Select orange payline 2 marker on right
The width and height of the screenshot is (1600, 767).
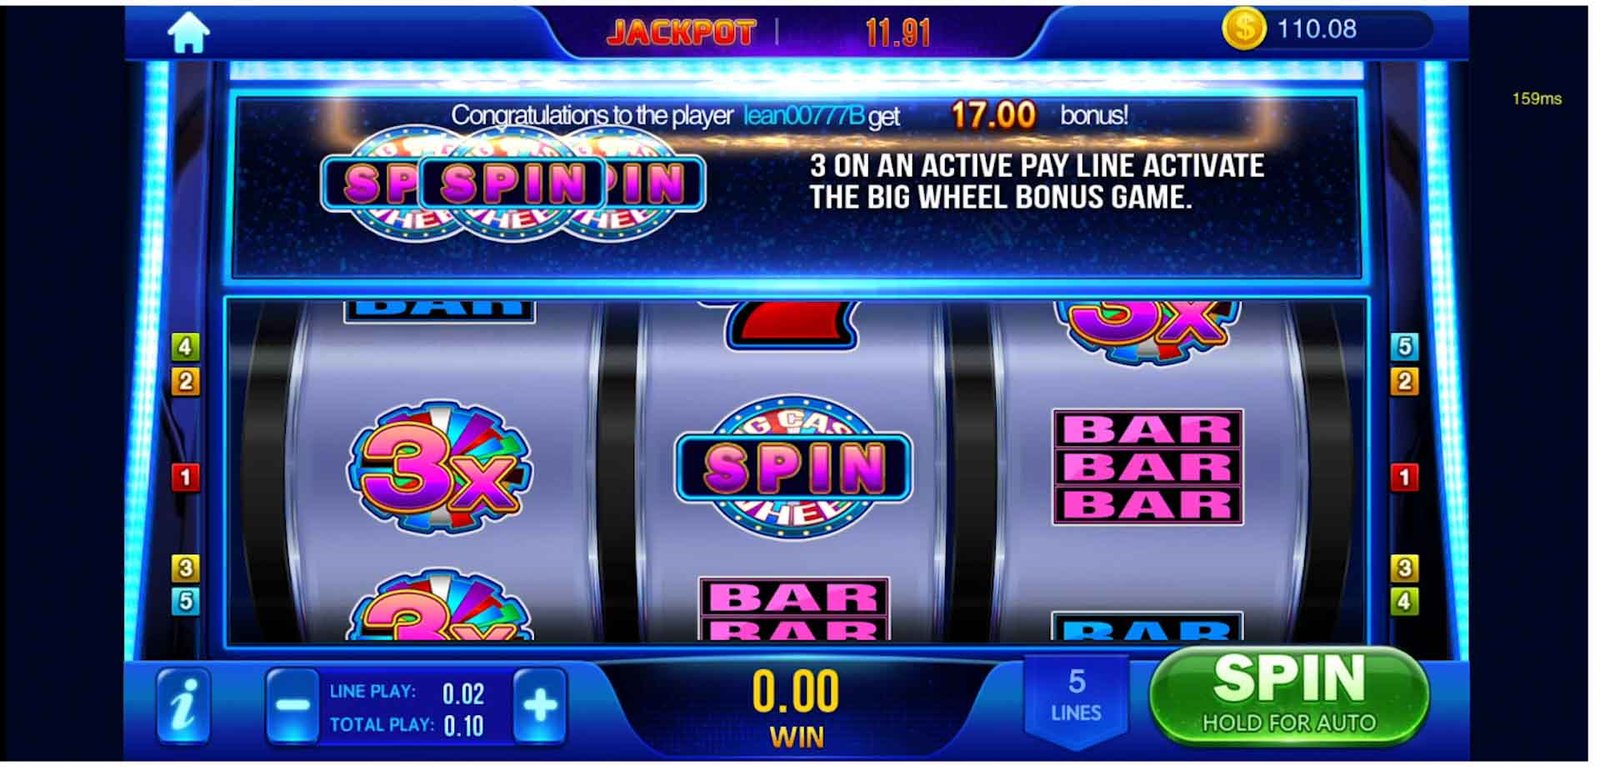coord(1404,381)
